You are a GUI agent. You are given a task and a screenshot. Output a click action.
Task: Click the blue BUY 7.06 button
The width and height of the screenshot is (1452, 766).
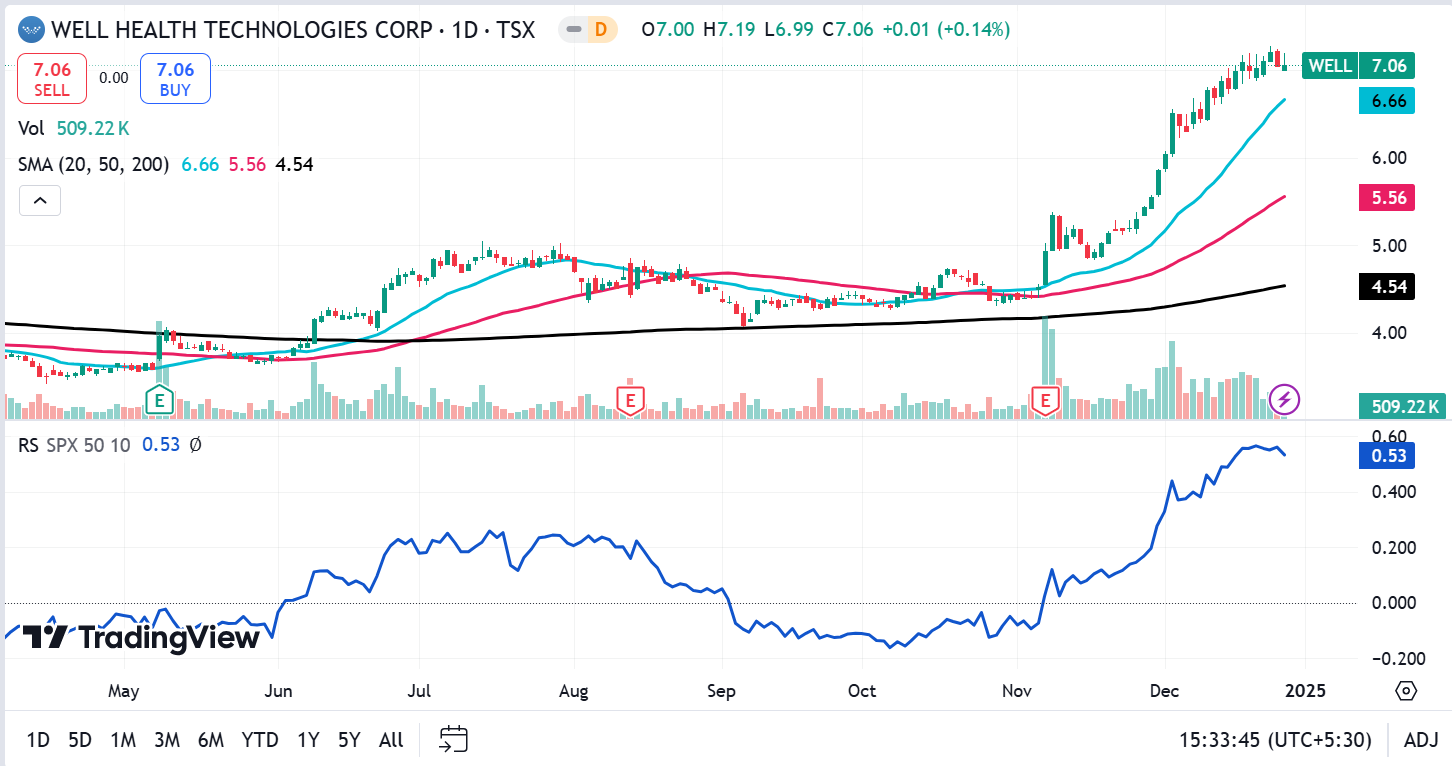point(175,79)
